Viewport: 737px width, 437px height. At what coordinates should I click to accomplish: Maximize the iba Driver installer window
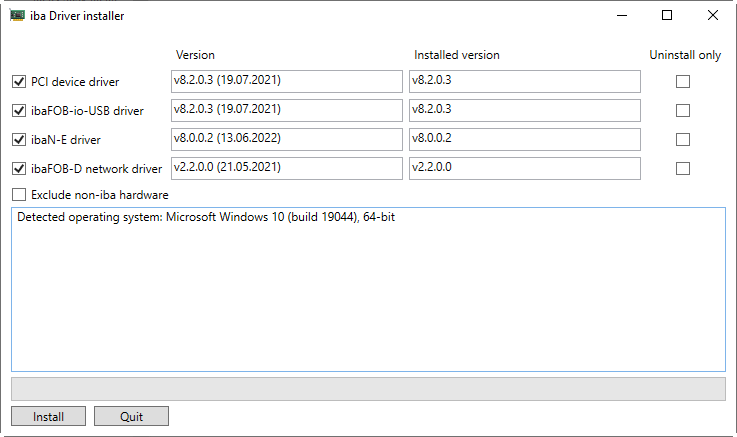coord(667,15)
